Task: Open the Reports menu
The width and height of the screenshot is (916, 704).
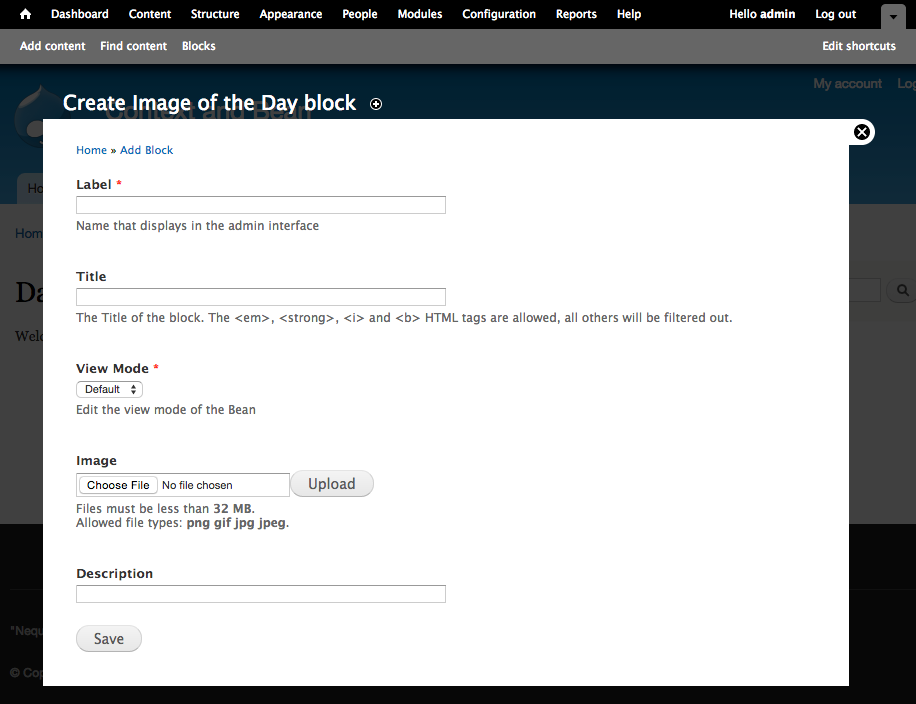Action: (x=576, y=14)
